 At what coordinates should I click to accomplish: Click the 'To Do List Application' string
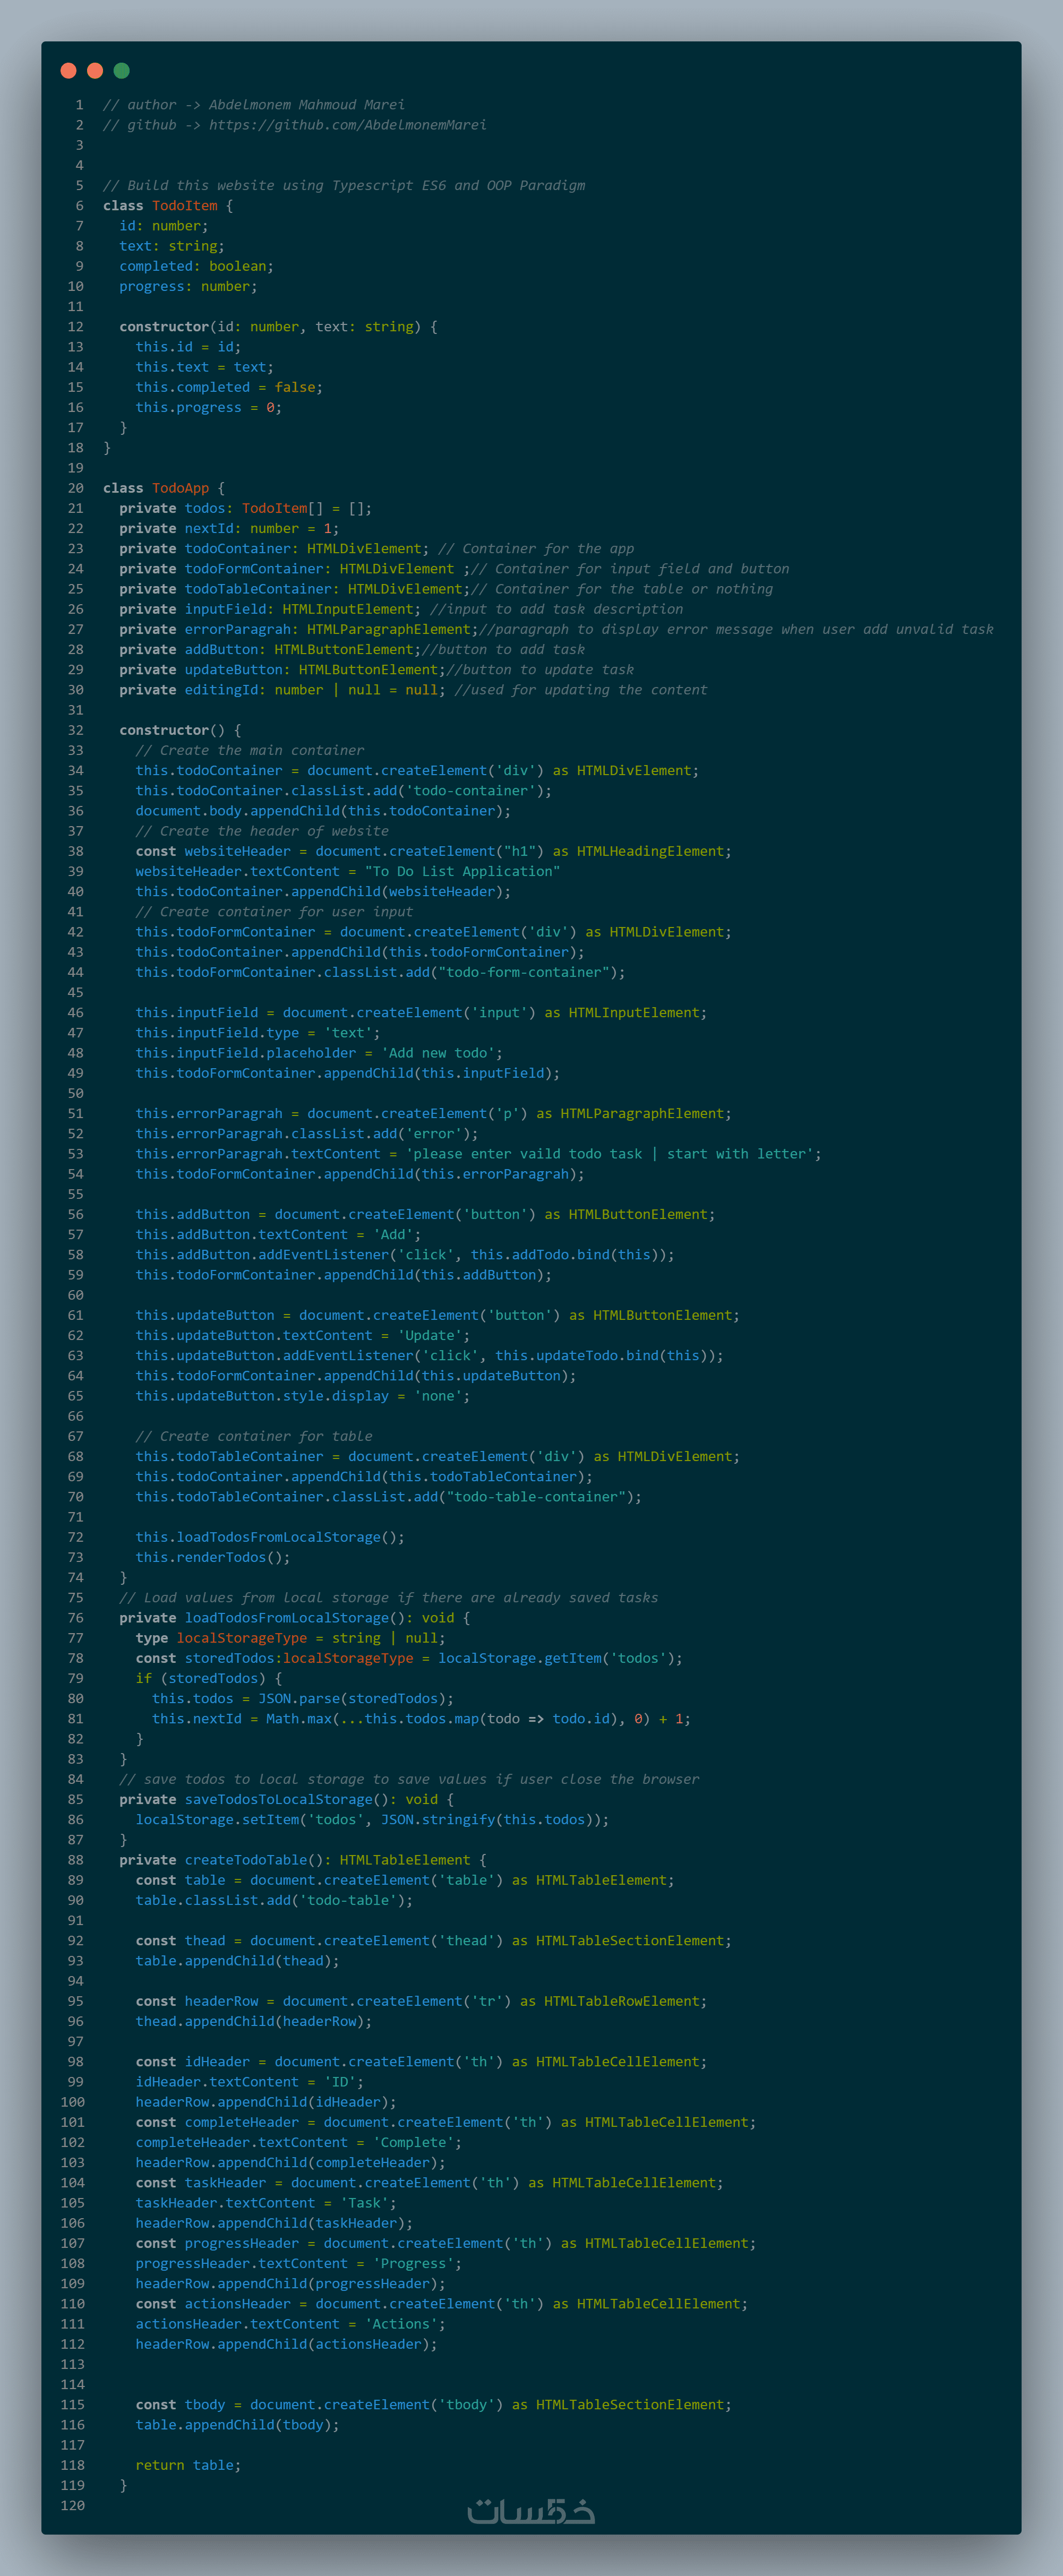pyautogui.click(x=462, y=871)
